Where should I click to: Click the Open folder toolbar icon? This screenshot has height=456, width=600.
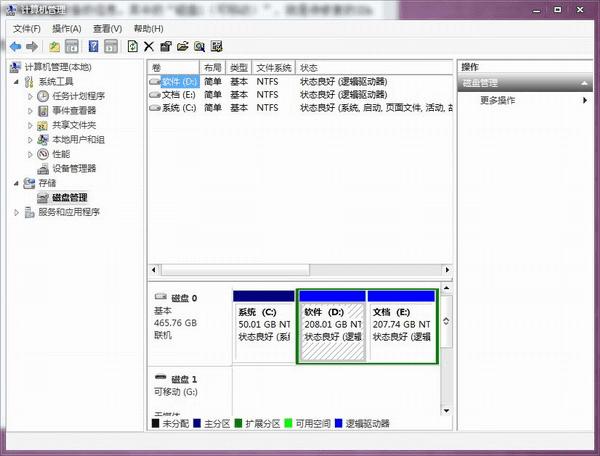click(x=183, y=47)
